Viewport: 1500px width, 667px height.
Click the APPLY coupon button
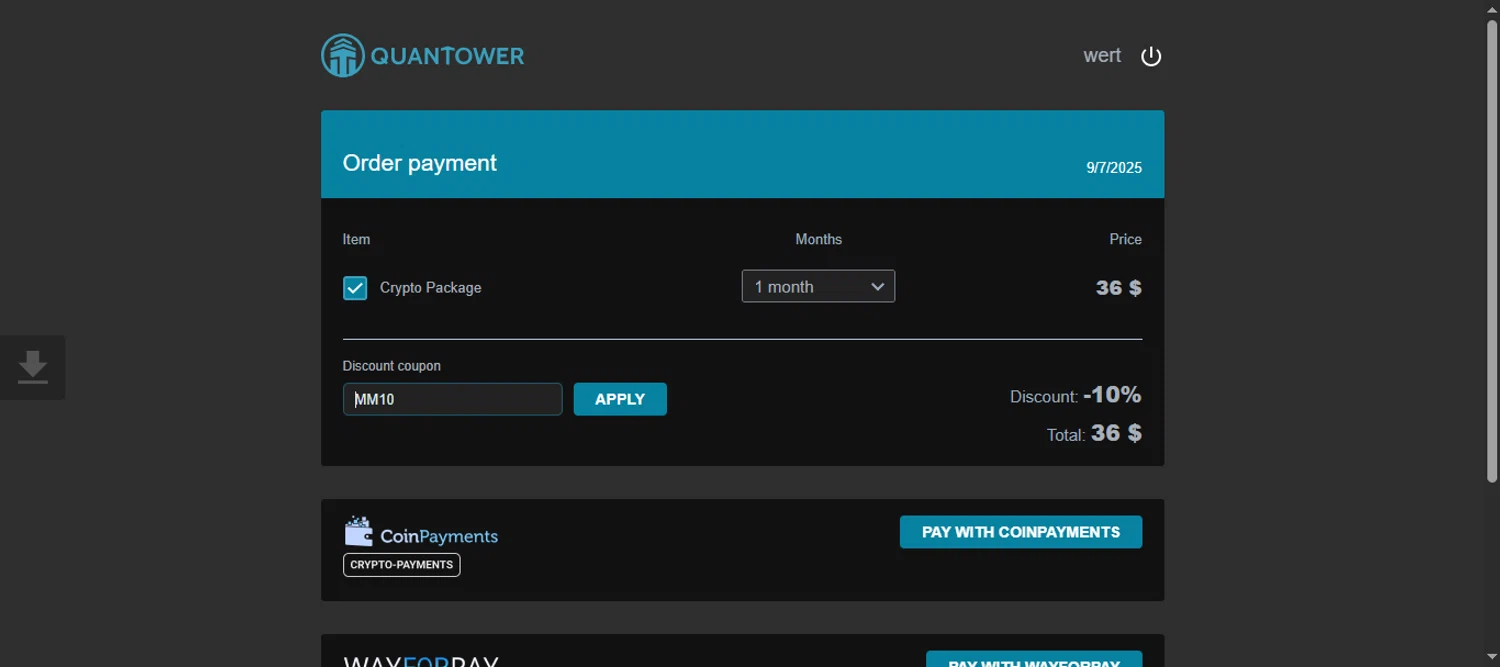point(620,399)
